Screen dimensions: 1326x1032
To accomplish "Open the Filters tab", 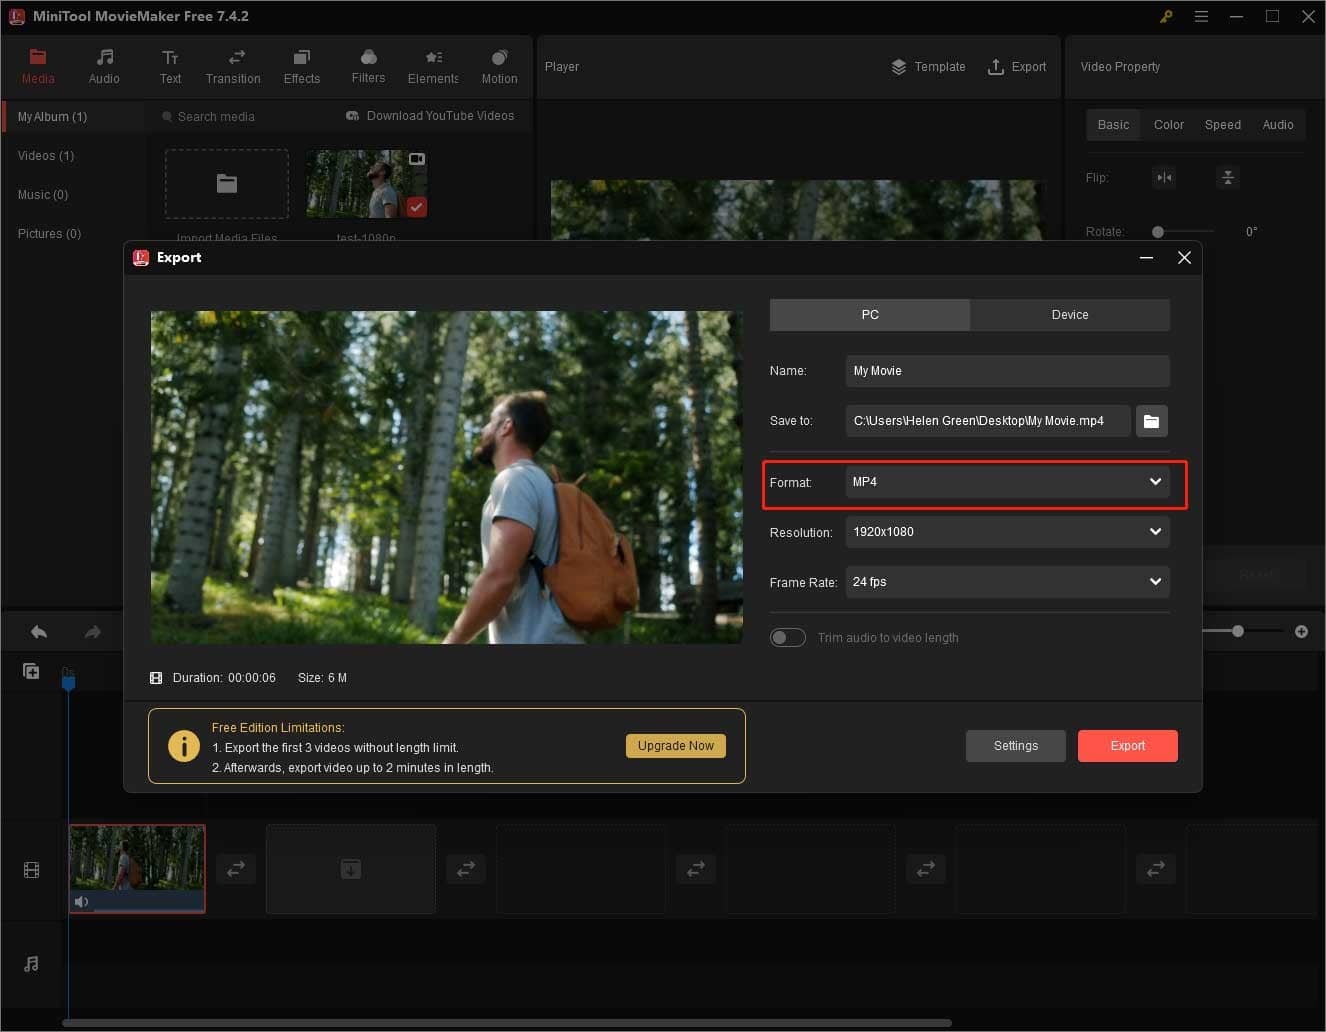I will click(368, 66).
